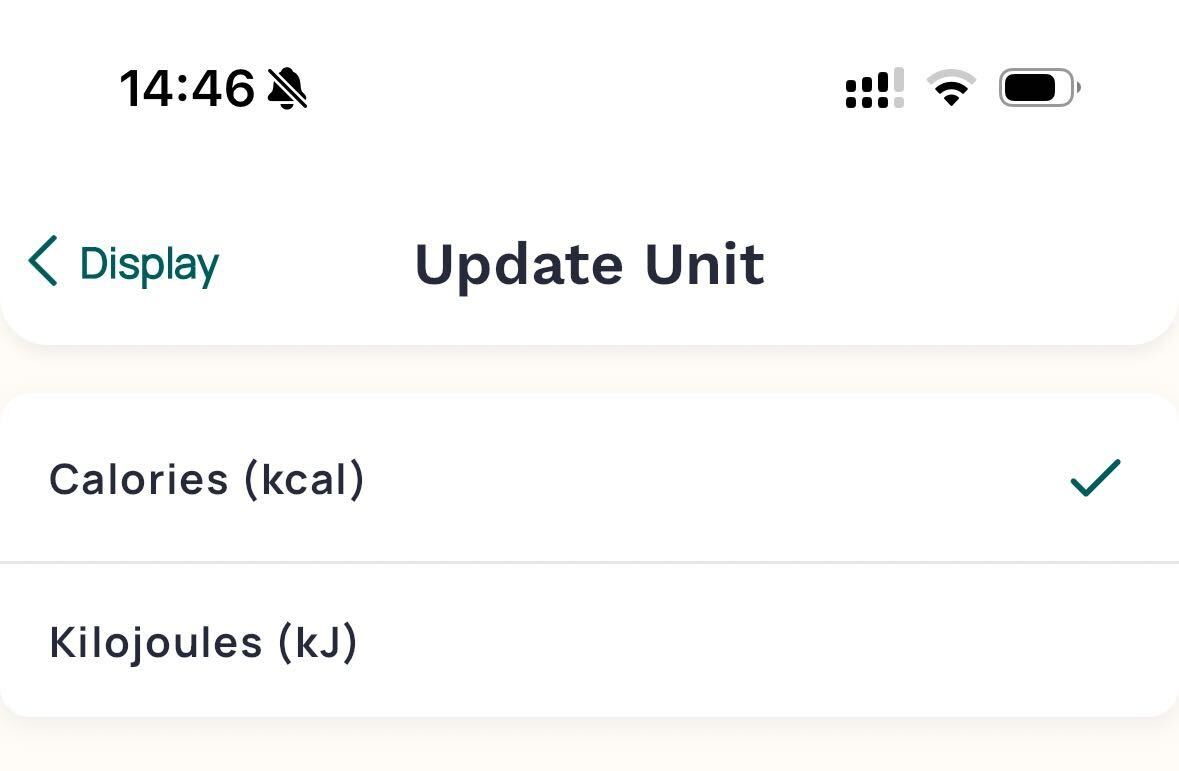The image size is (1179, 771).
Task: Tap the 14:46 clock in status bar
Action: coord(187,89)
